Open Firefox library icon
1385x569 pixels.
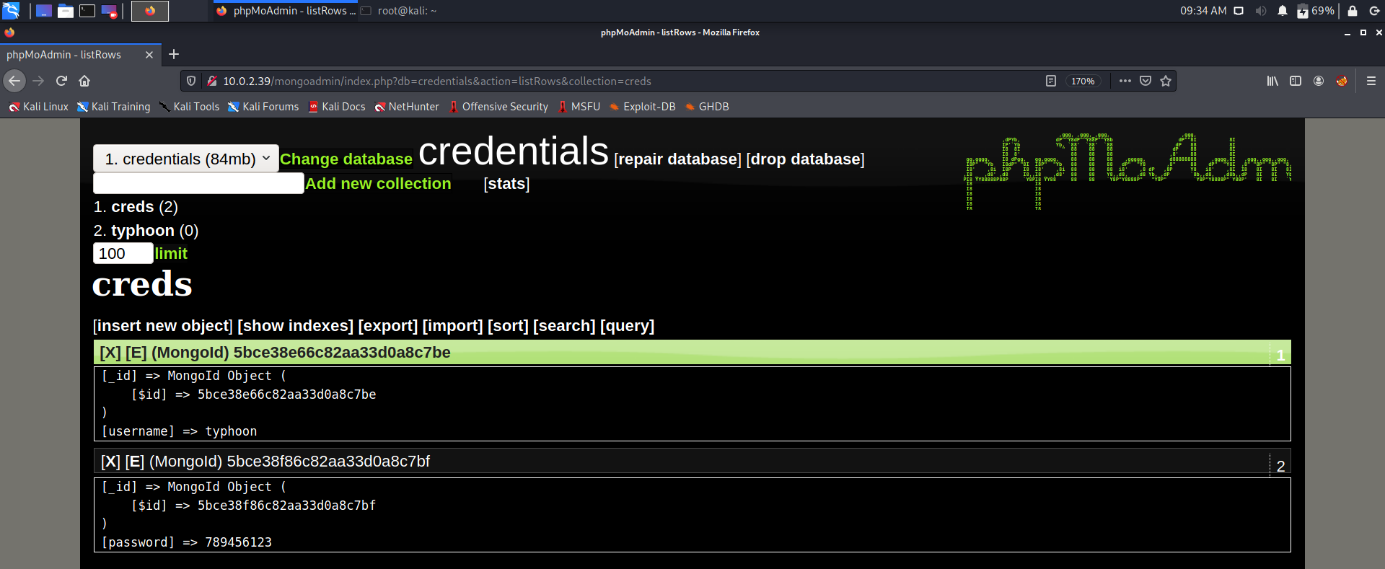click(1273, 81)
